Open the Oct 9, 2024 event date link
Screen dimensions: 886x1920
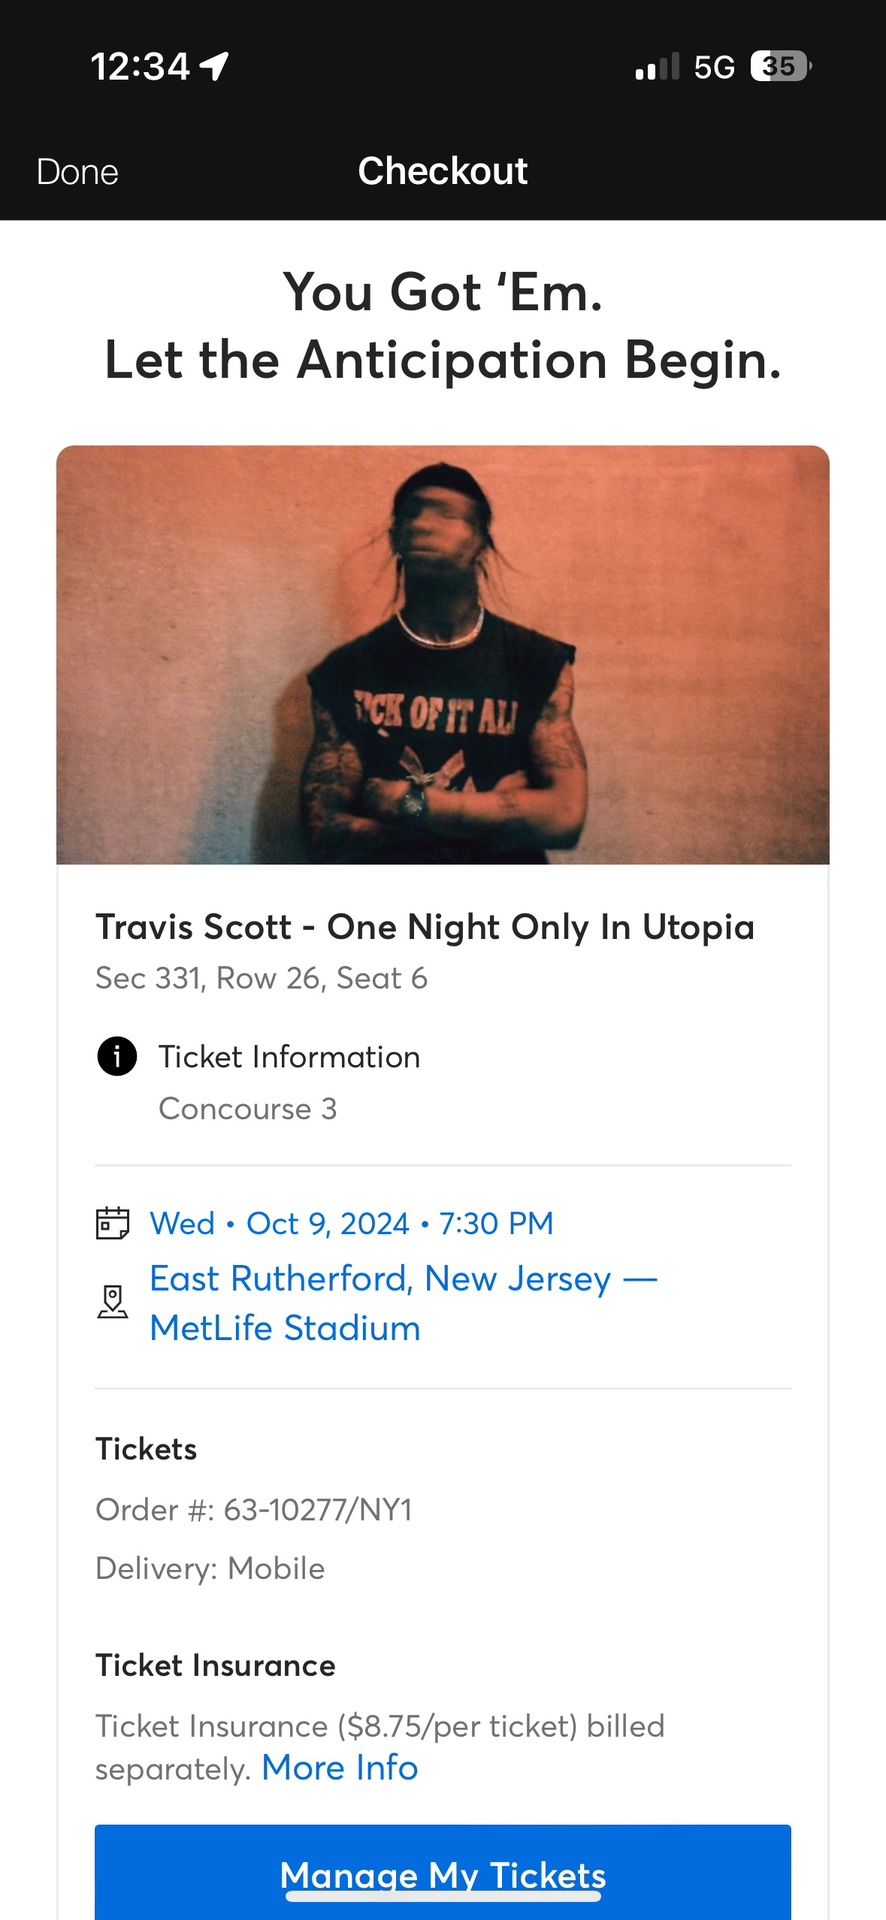pos(351,1222)
